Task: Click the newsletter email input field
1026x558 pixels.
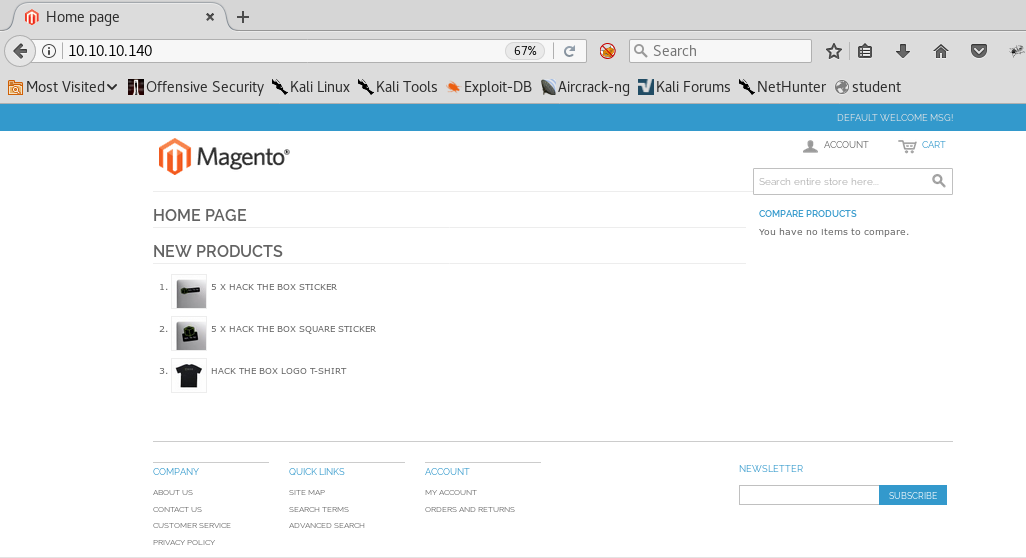Action: tap(808, 495)
